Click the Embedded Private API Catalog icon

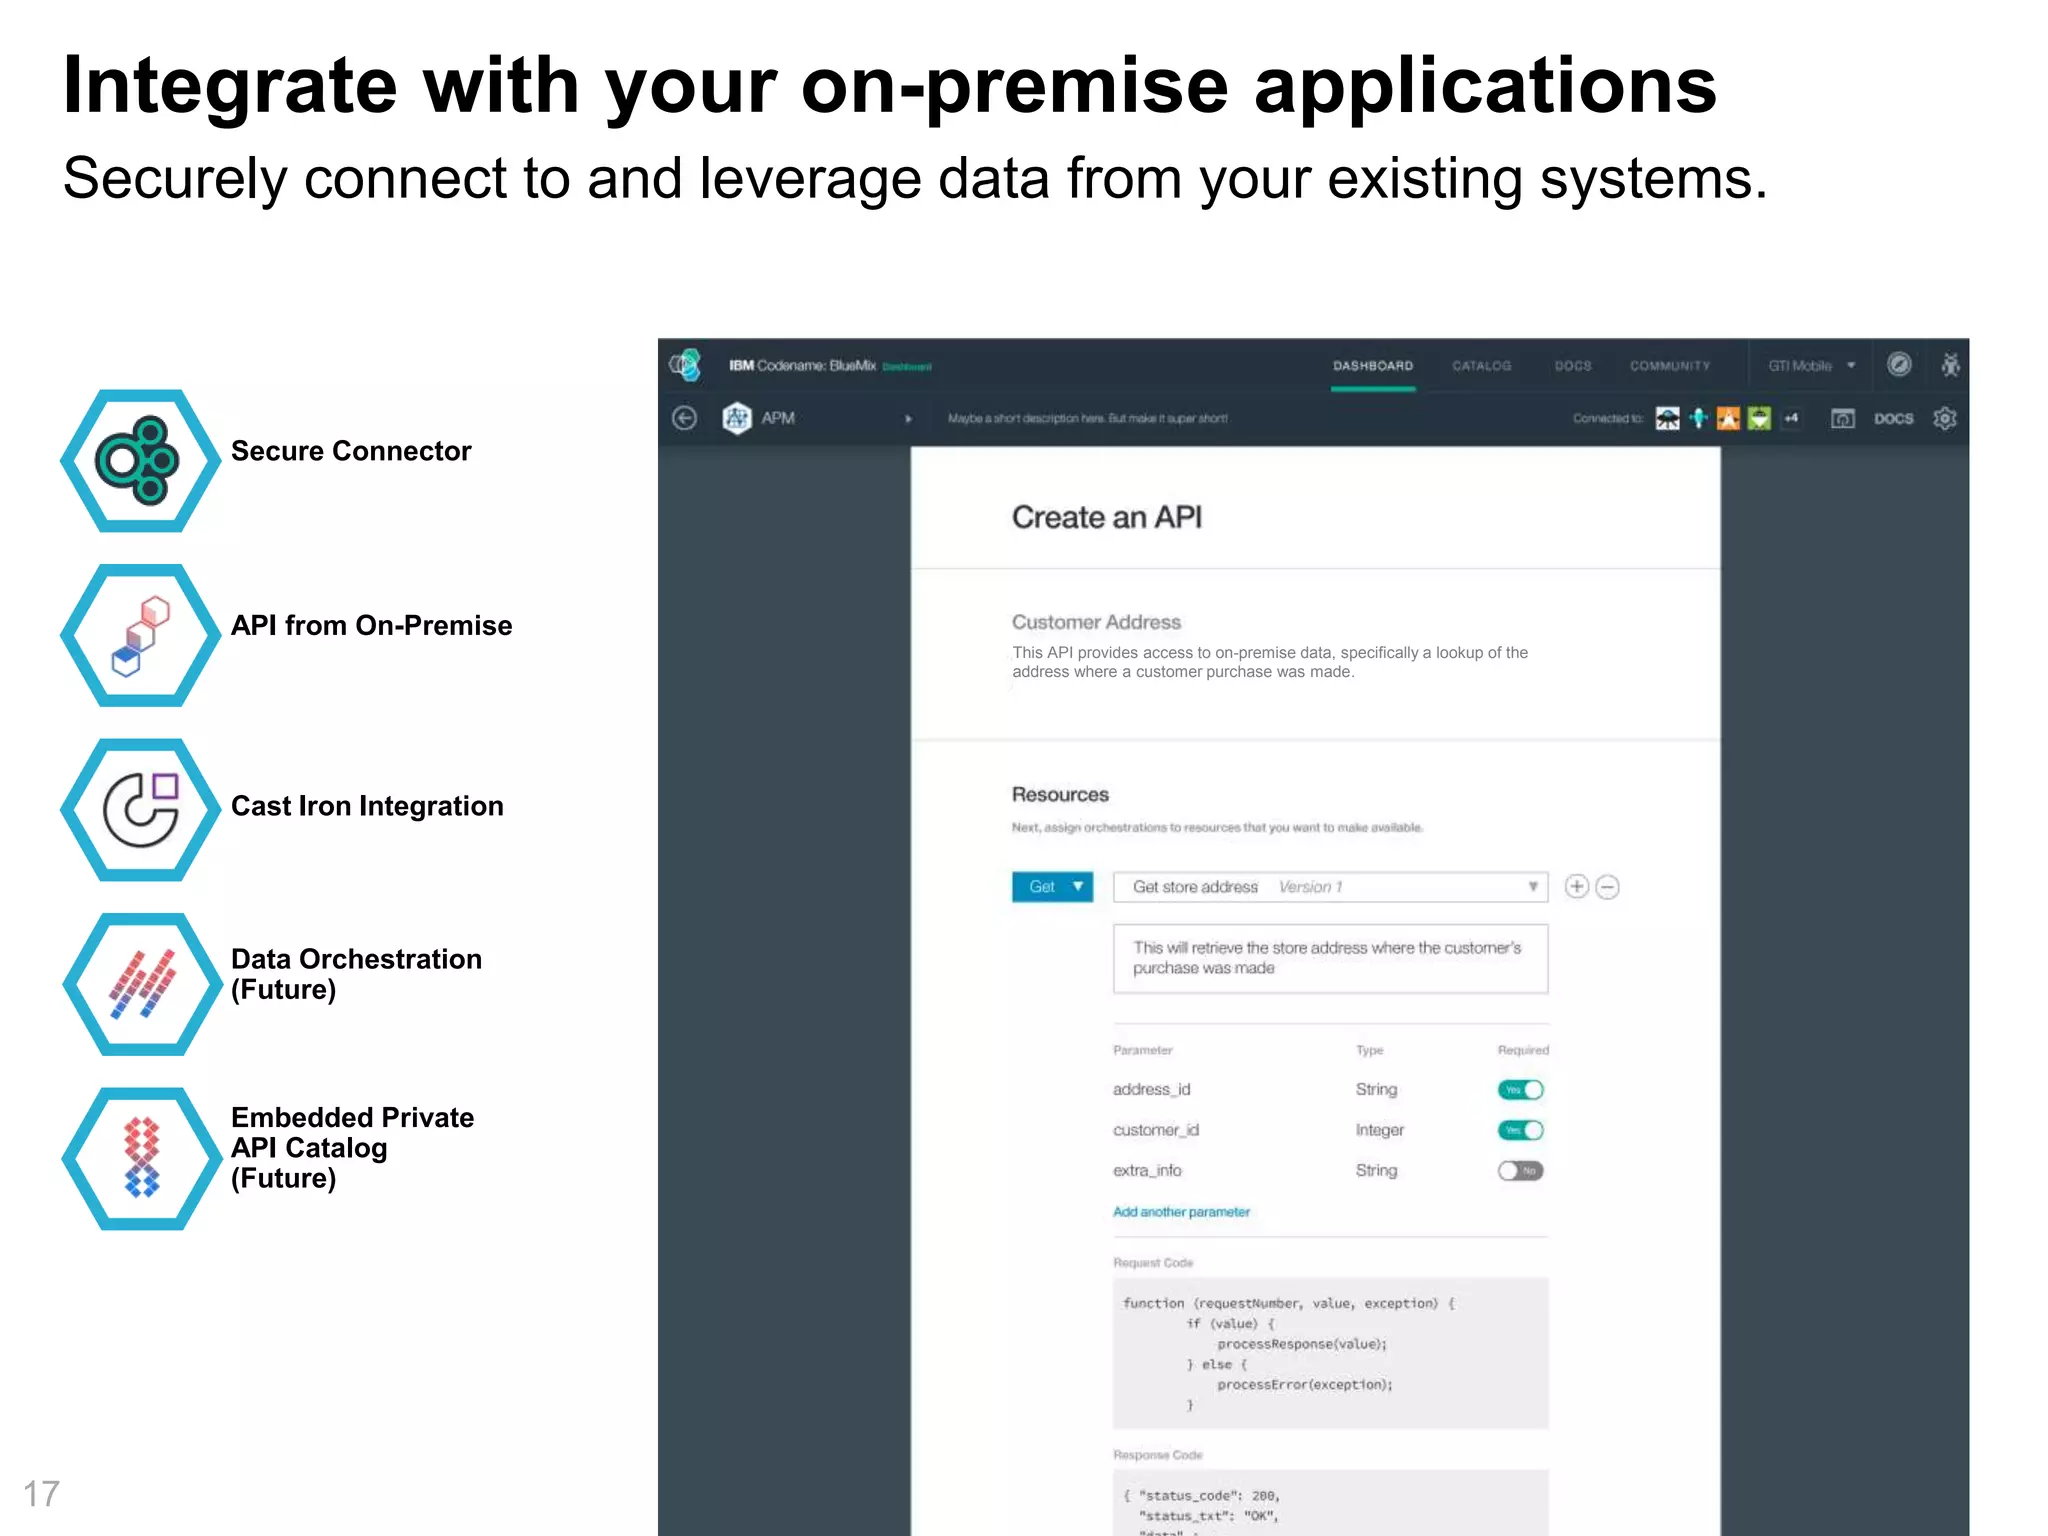pyautogui.click(x=141, y=1159)
